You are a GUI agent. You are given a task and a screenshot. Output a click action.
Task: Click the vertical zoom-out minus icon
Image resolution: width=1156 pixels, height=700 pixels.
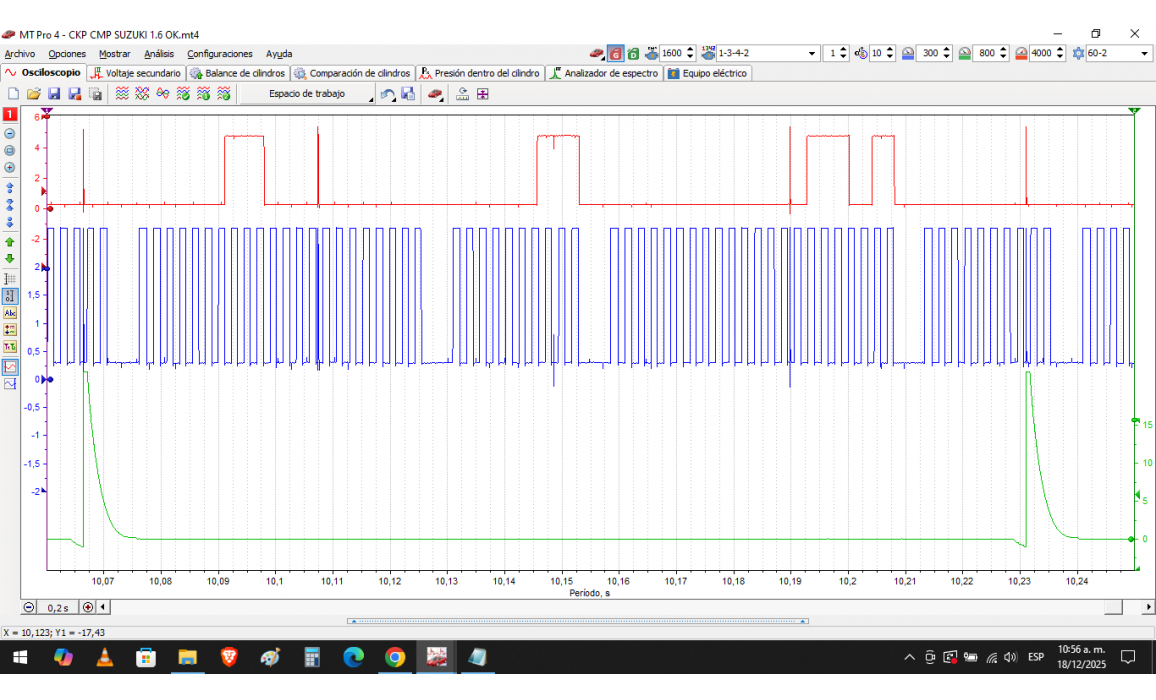click(10, 133)
